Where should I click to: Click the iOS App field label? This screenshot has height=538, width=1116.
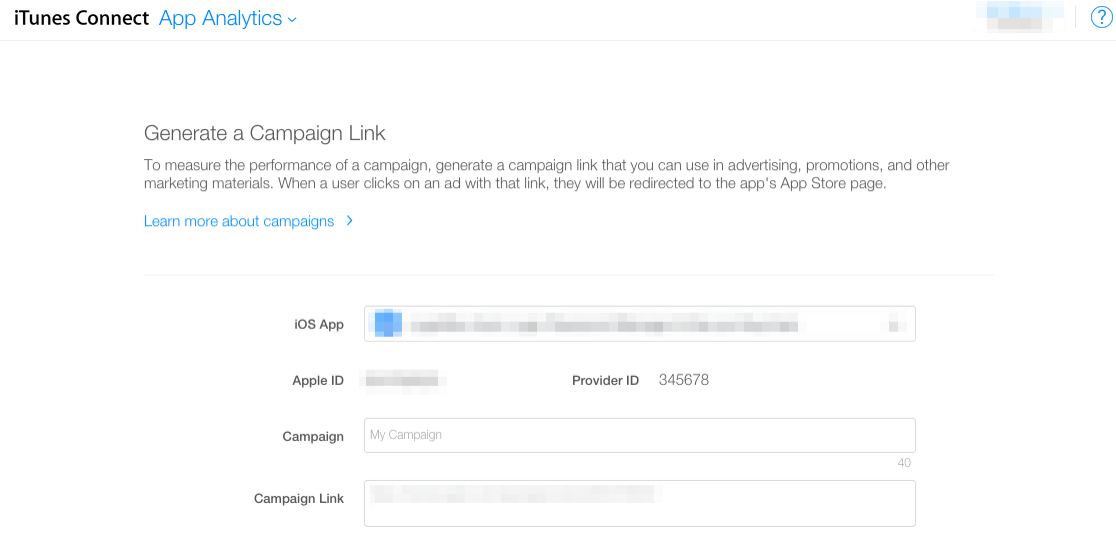point(319,325)
